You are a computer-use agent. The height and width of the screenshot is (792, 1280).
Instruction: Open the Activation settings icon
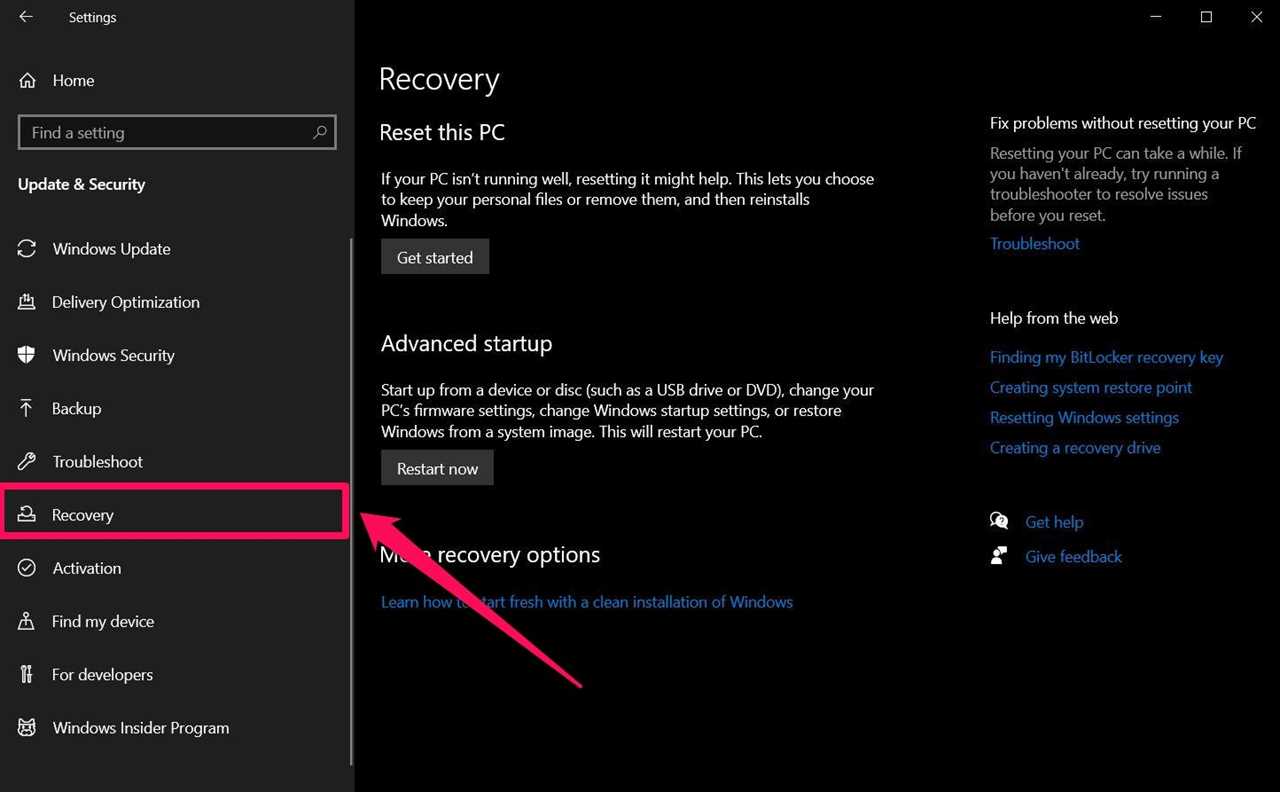(27, 568)
